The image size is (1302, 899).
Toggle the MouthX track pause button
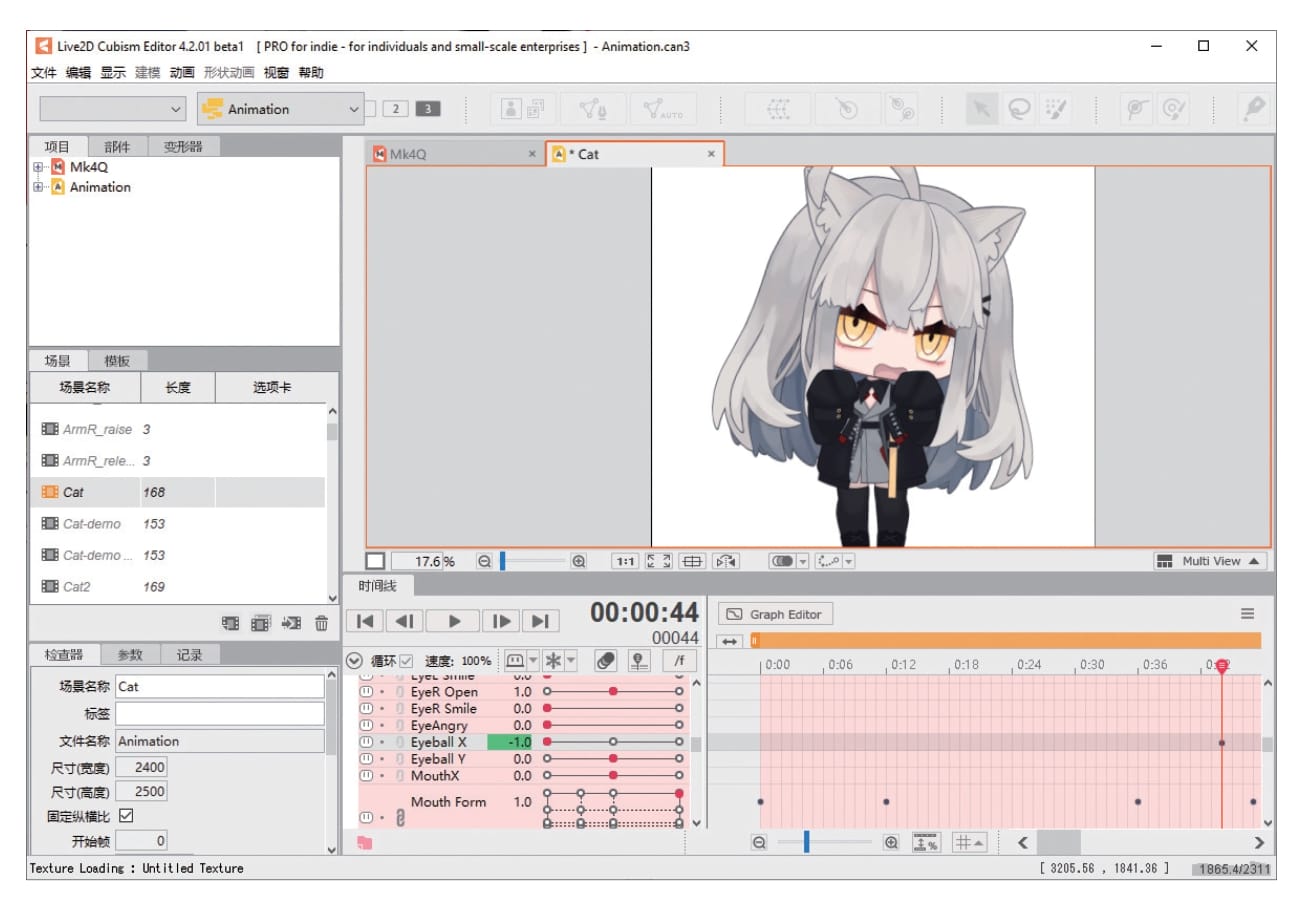click(x=366, y=776)
